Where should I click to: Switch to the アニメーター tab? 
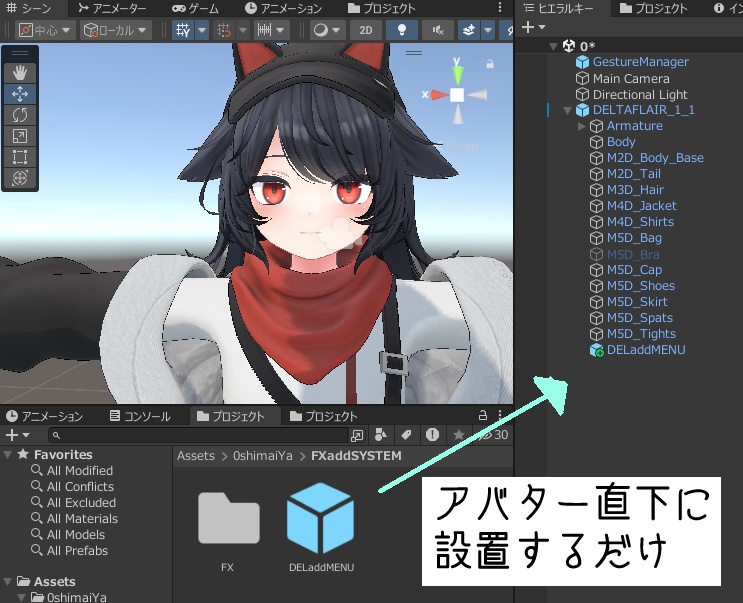point(112,8)
